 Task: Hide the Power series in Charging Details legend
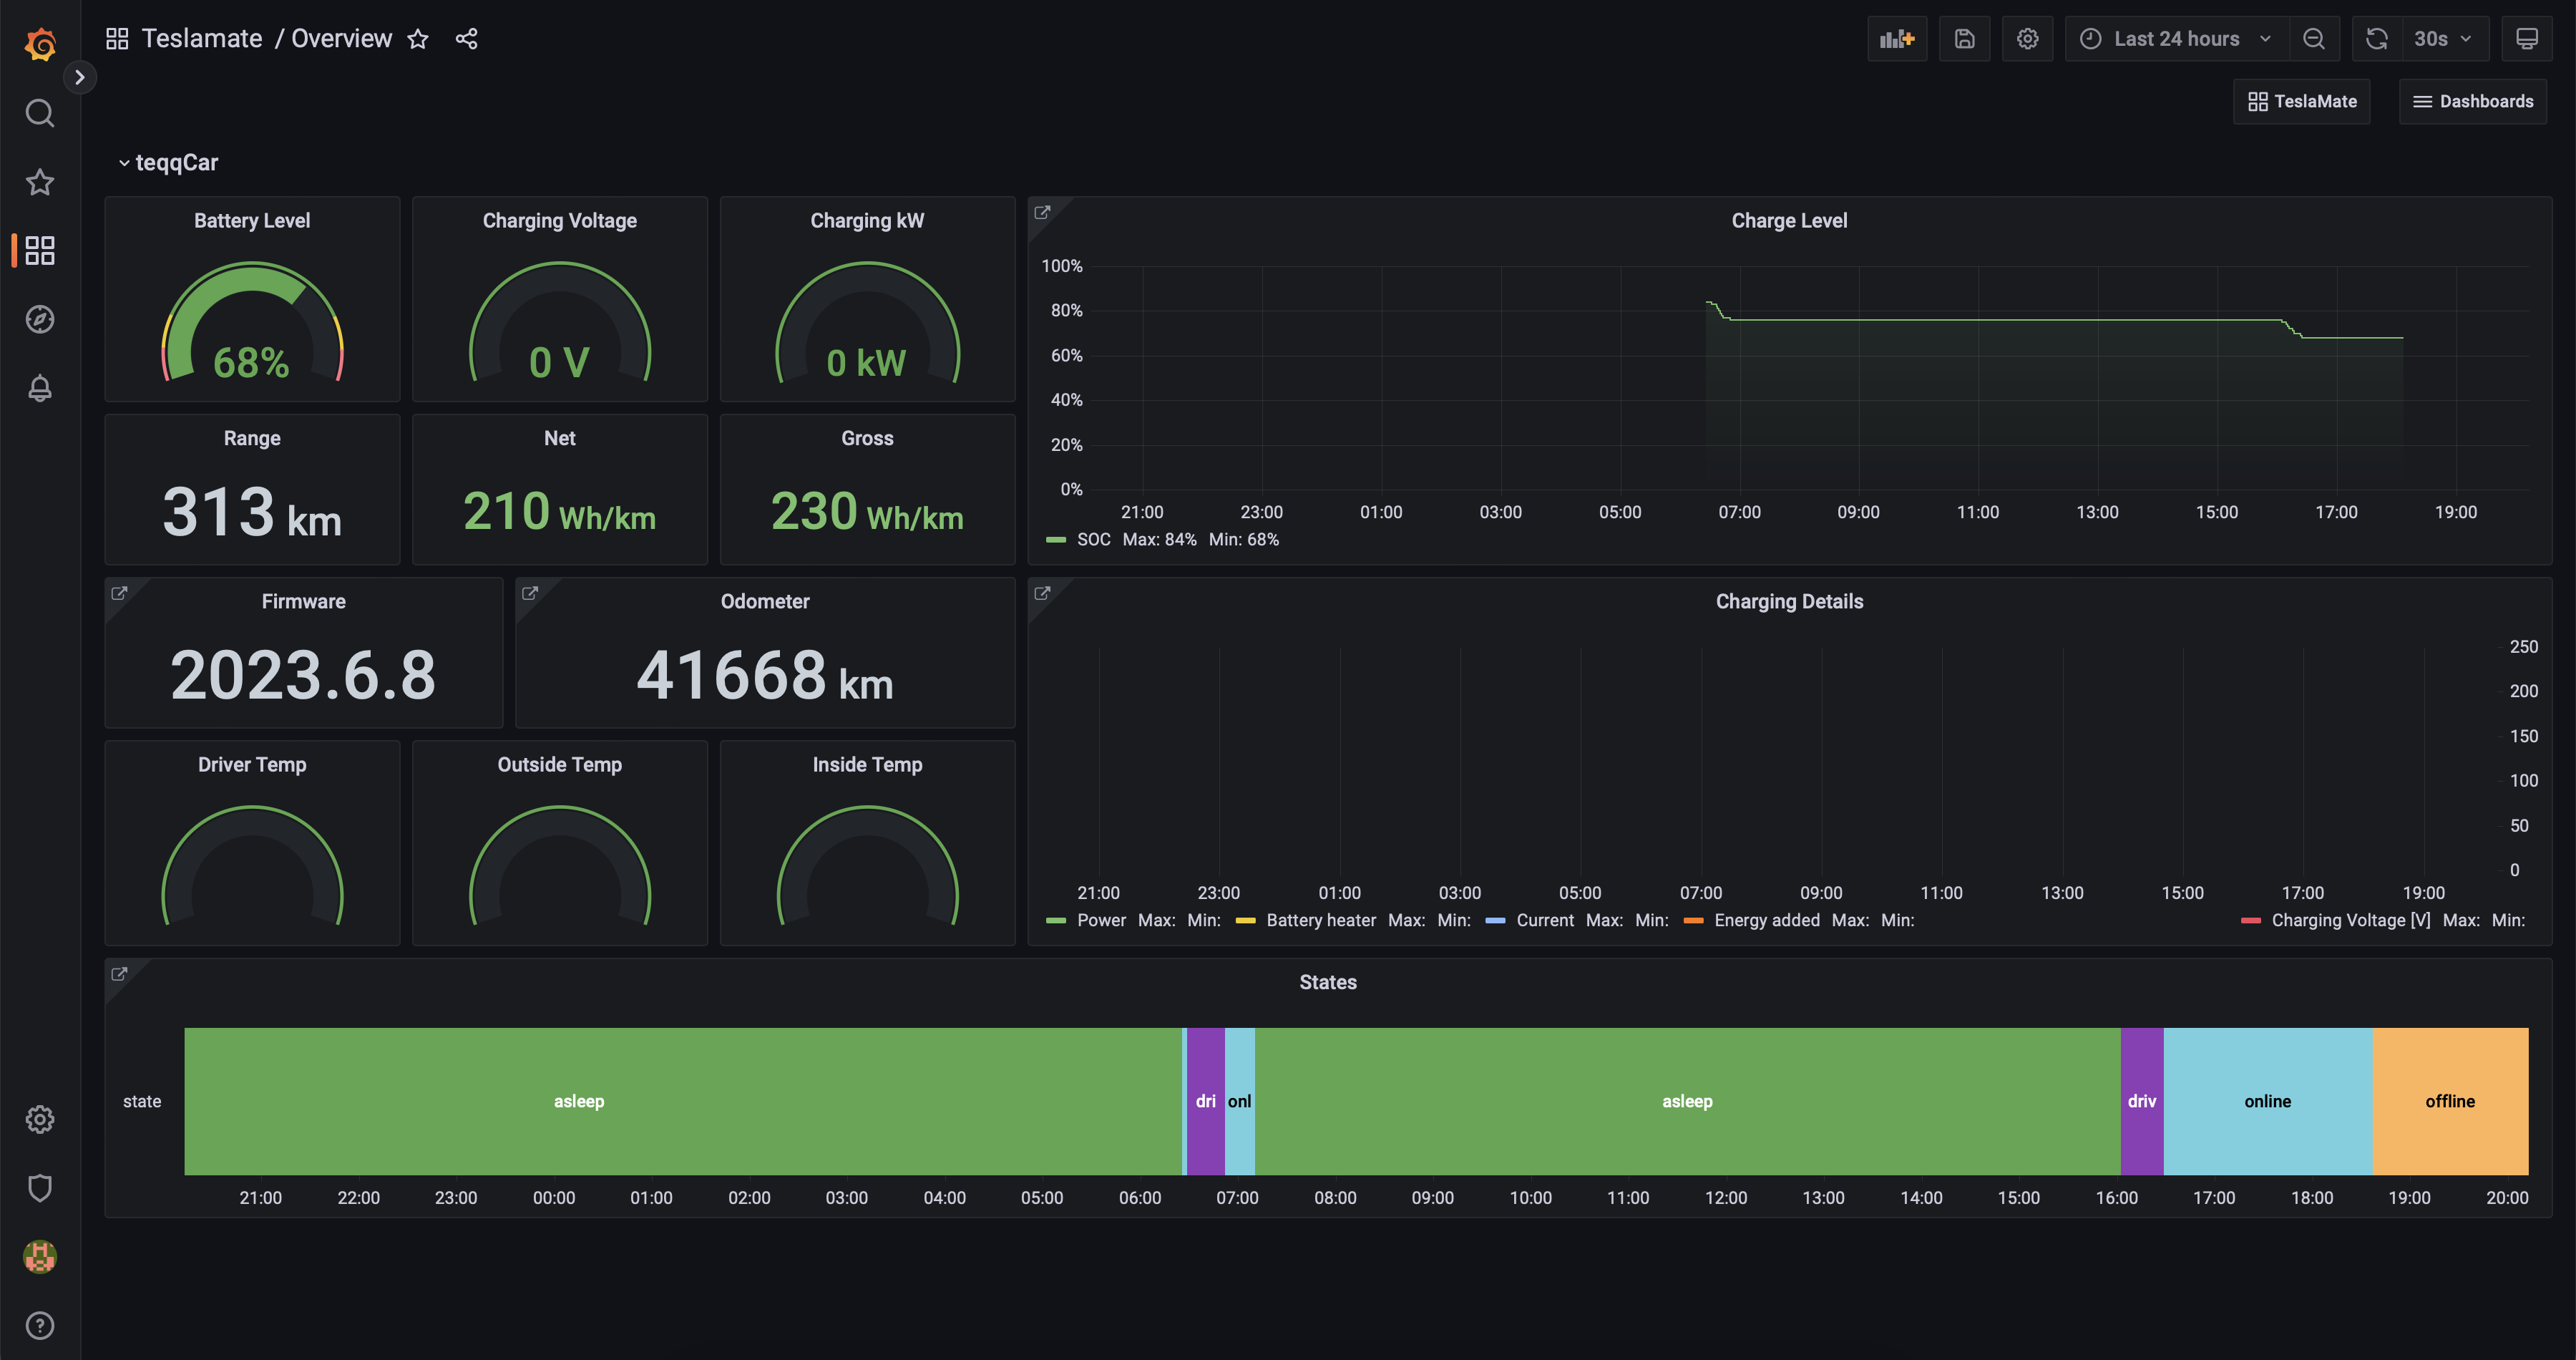click(x=1101, y=920)
